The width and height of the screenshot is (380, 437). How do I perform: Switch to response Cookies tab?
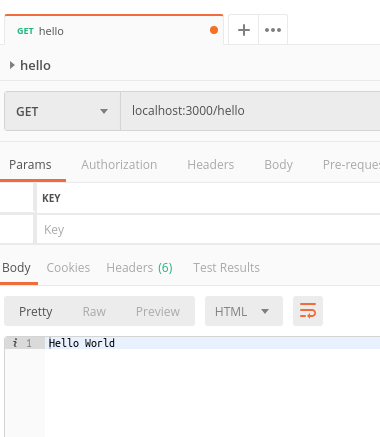click(68, 268)
